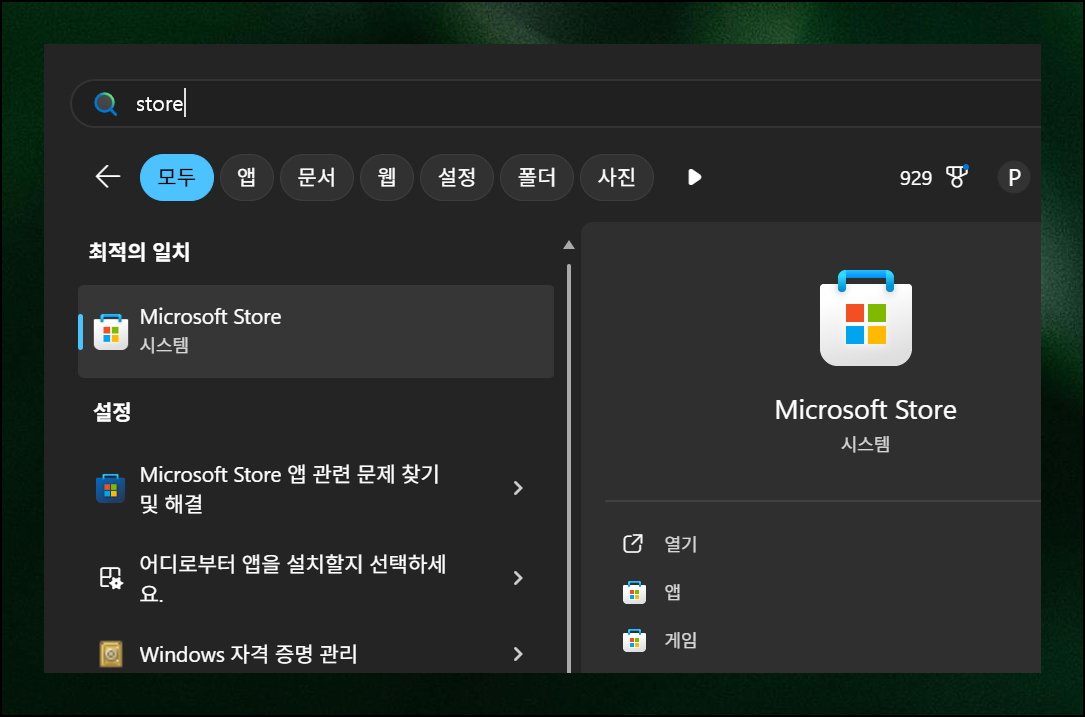Click the search magnifier icon
The image size is (1085, 717).
point(105,104)
